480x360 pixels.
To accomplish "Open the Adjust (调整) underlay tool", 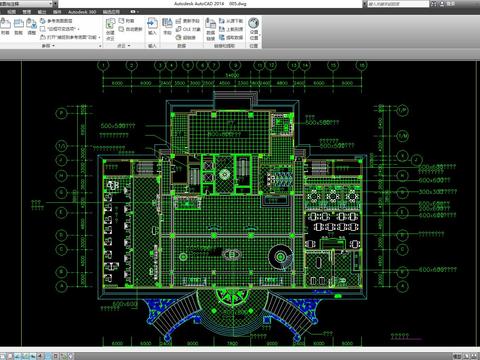I will 32,27.
